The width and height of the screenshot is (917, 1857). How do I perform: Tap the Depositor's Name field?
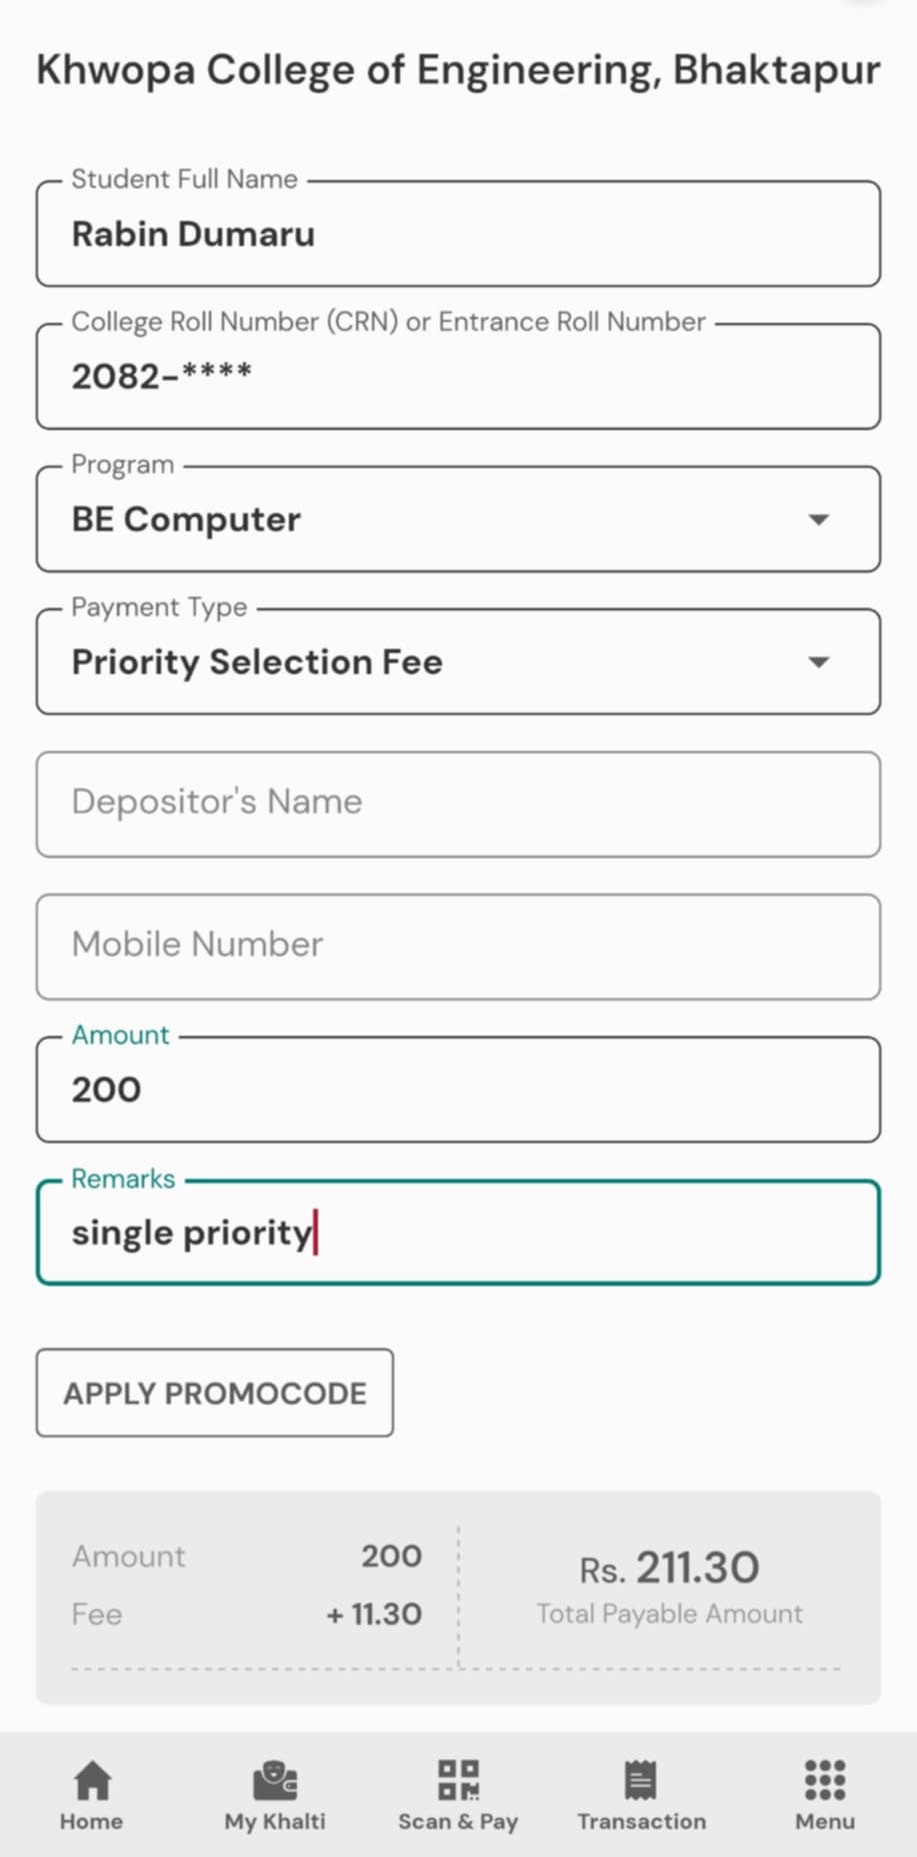click(458, 804)
